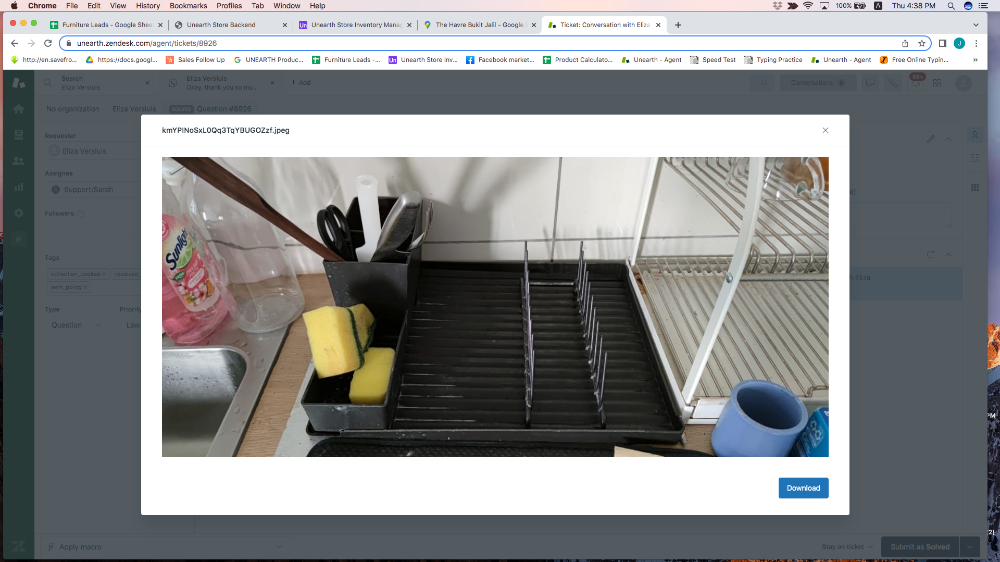The height and width of the screenshot is (562, 1000).
Task: Show more bookmarks overflow chevron
Action: [x=975, y=60]
